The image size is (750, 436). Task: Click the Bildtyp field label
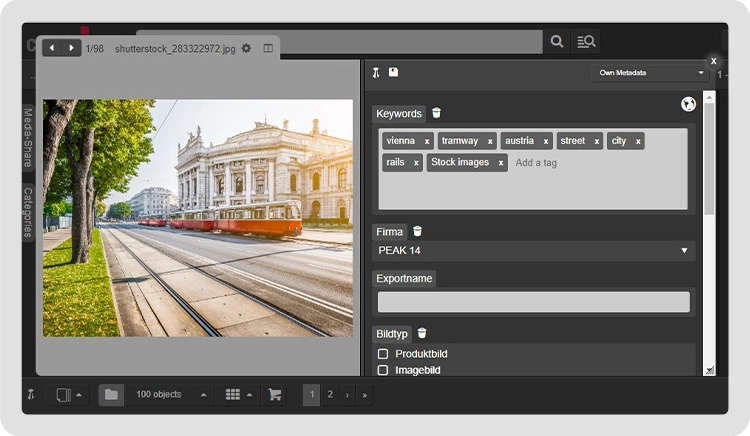point(392,334)
